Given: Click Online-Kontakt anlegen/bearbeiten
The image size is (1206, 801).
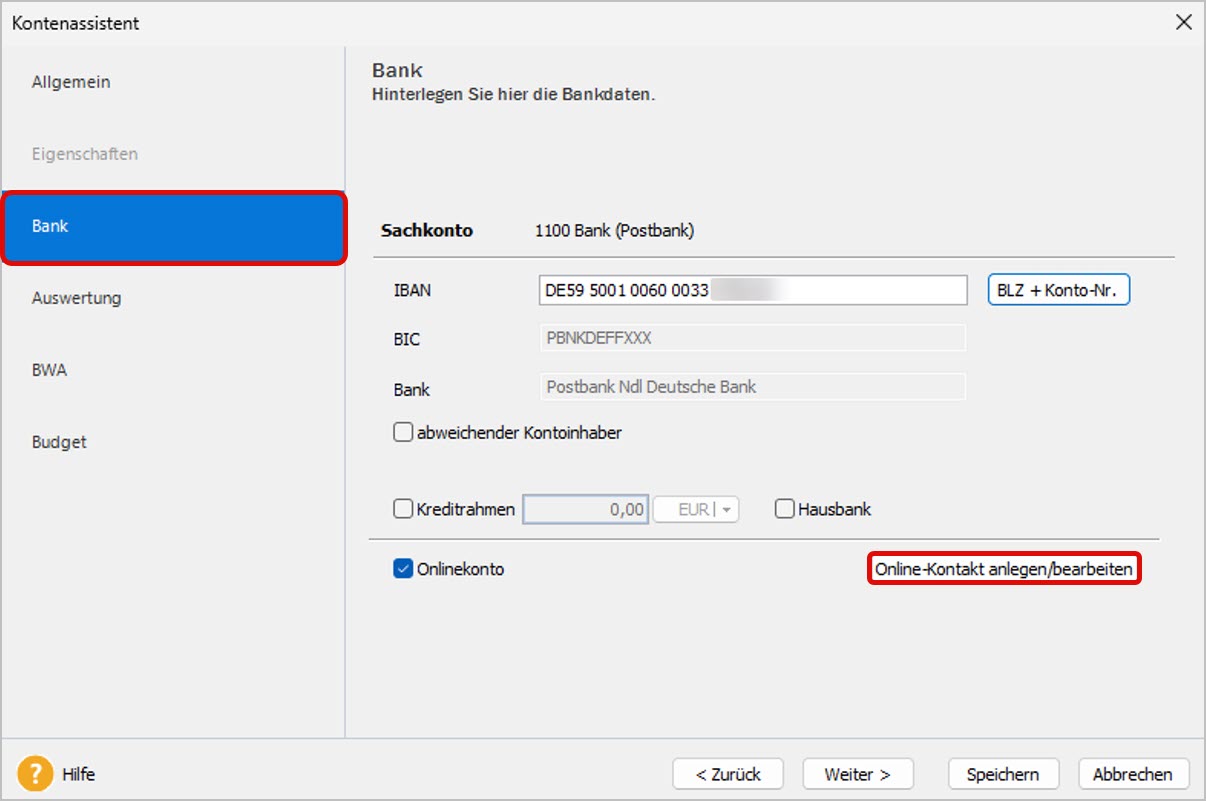Looking at the screenshot, I should click(x=1004, y=569).
